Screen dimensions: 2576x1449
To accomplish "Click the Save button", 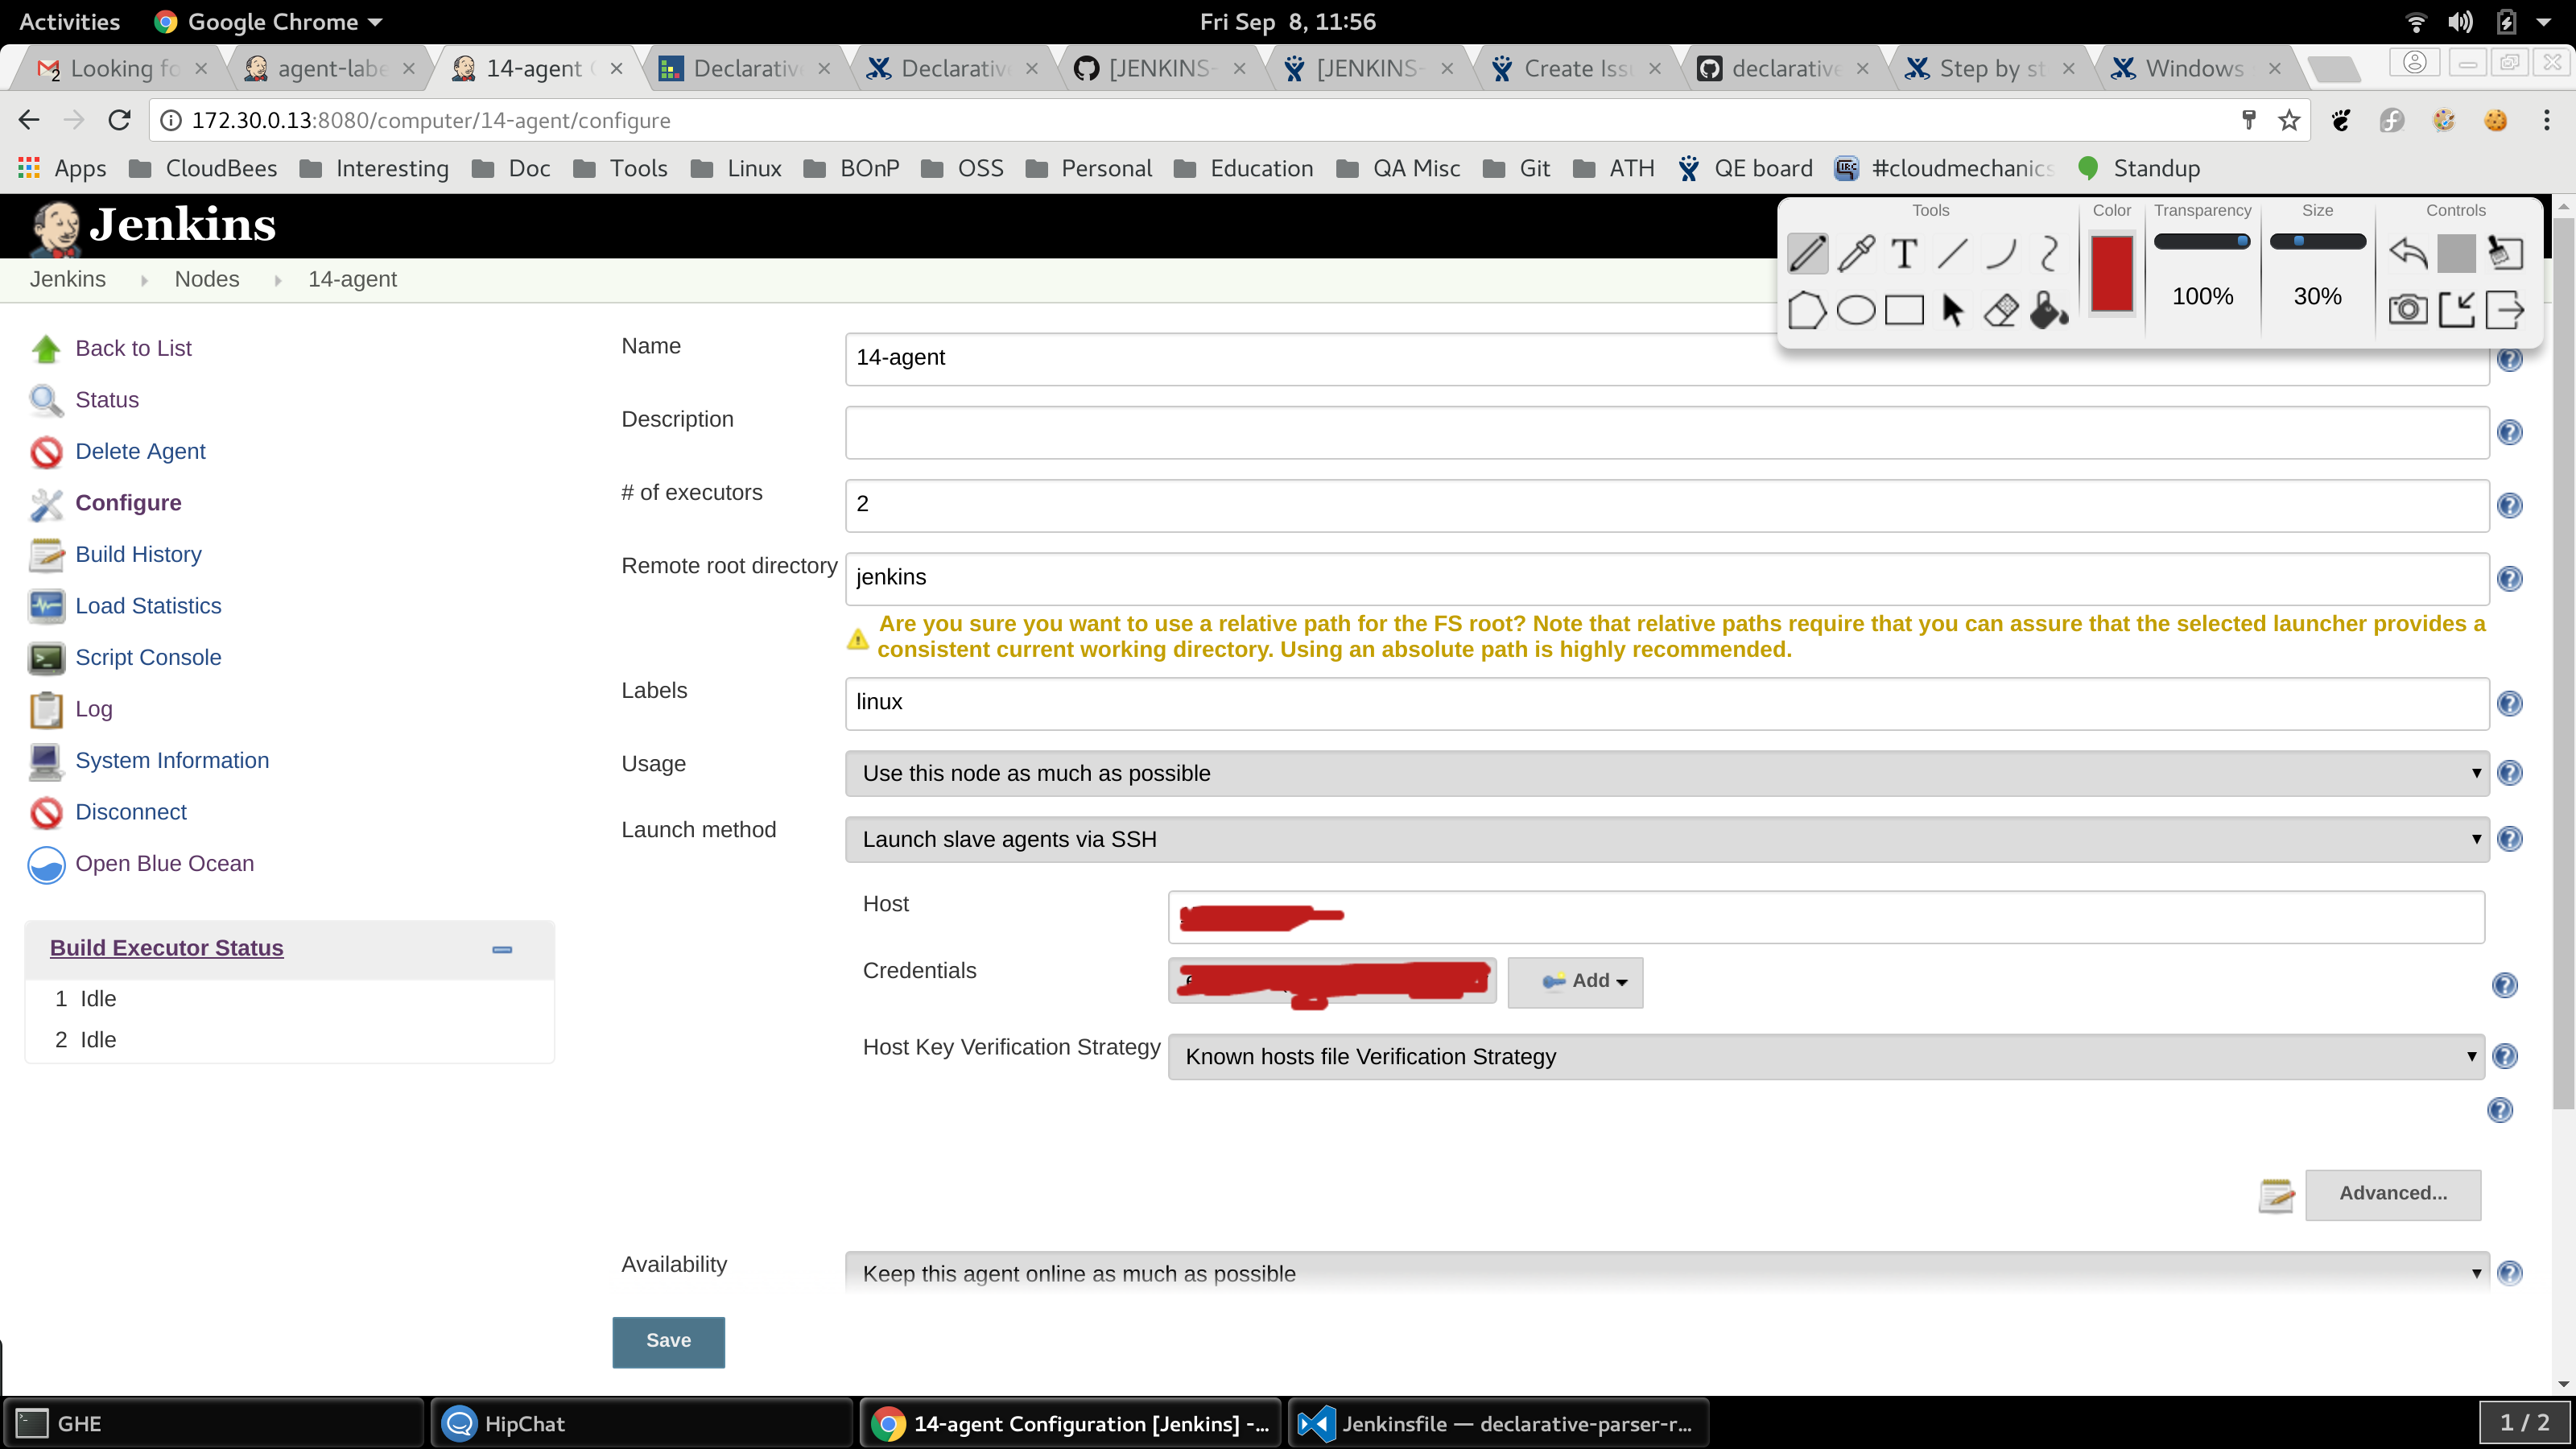I will [x=668, y=1340].
